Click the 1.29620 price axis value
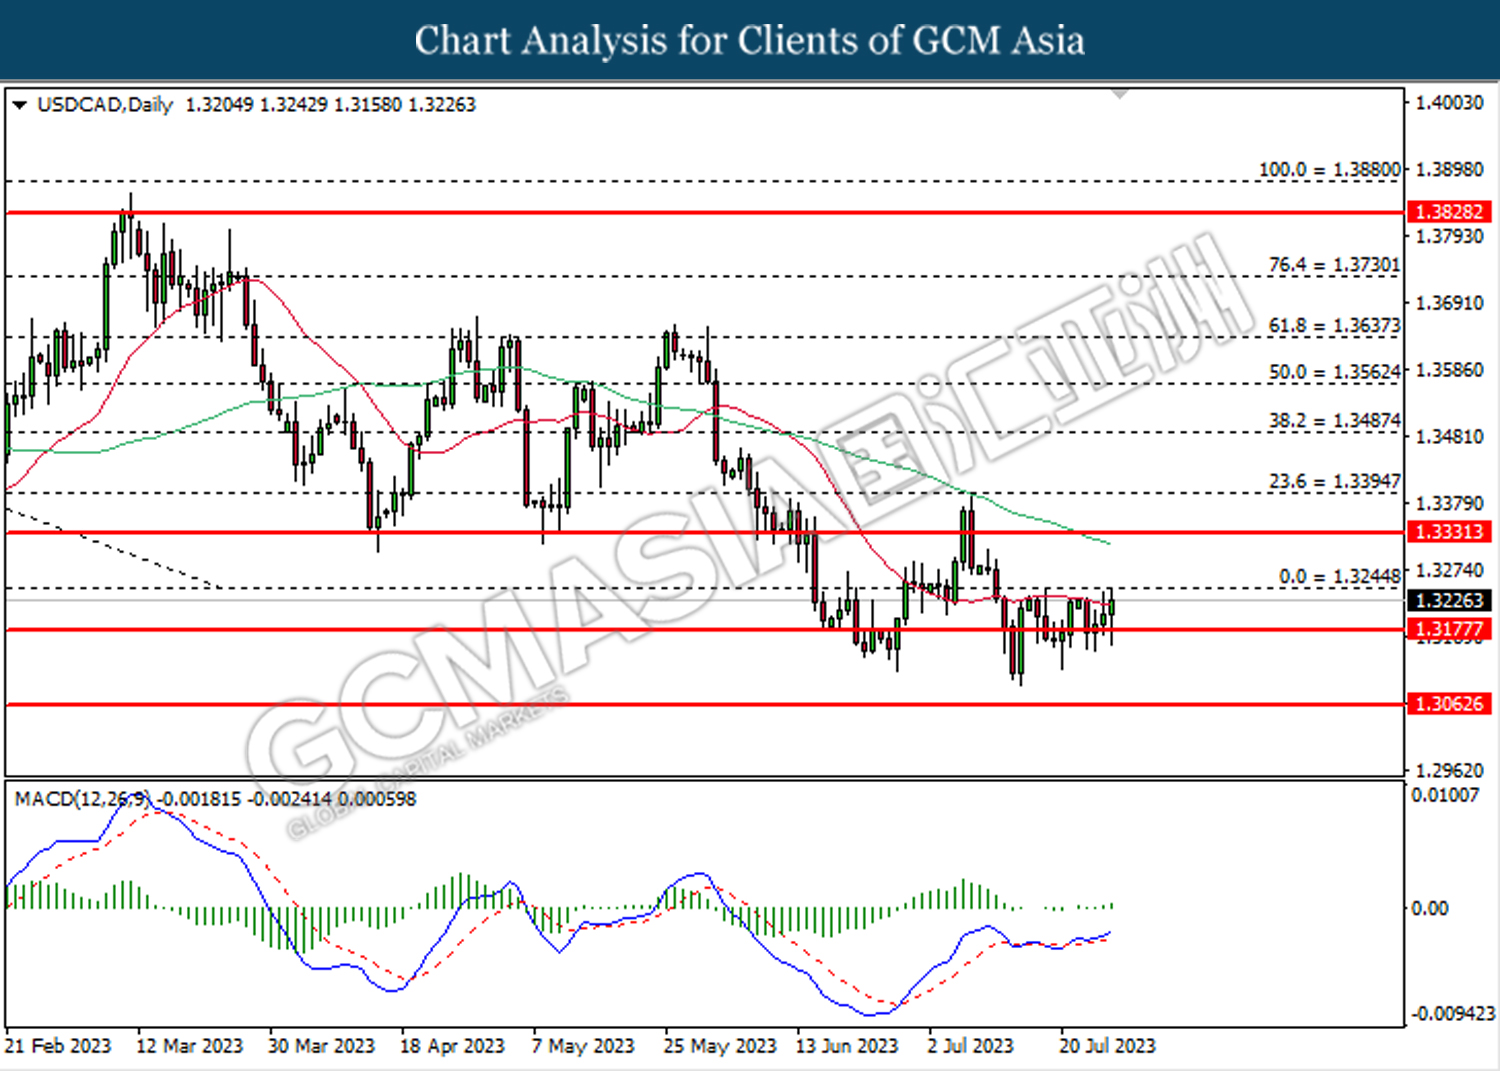Screen dimensions: 1500x1071 [1450, 771]
